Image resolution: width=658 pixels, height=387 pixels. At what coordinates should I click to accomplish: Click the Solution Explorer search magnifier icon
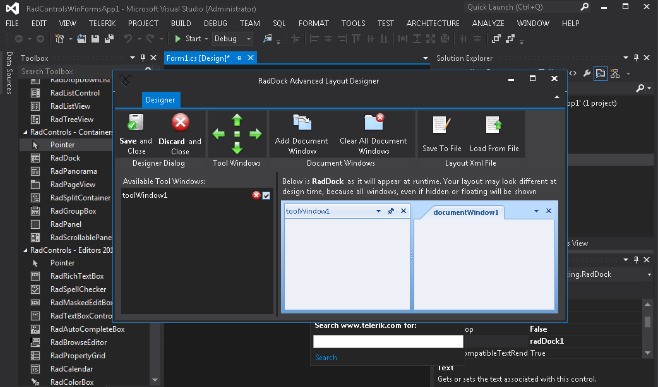coord(640,88)
